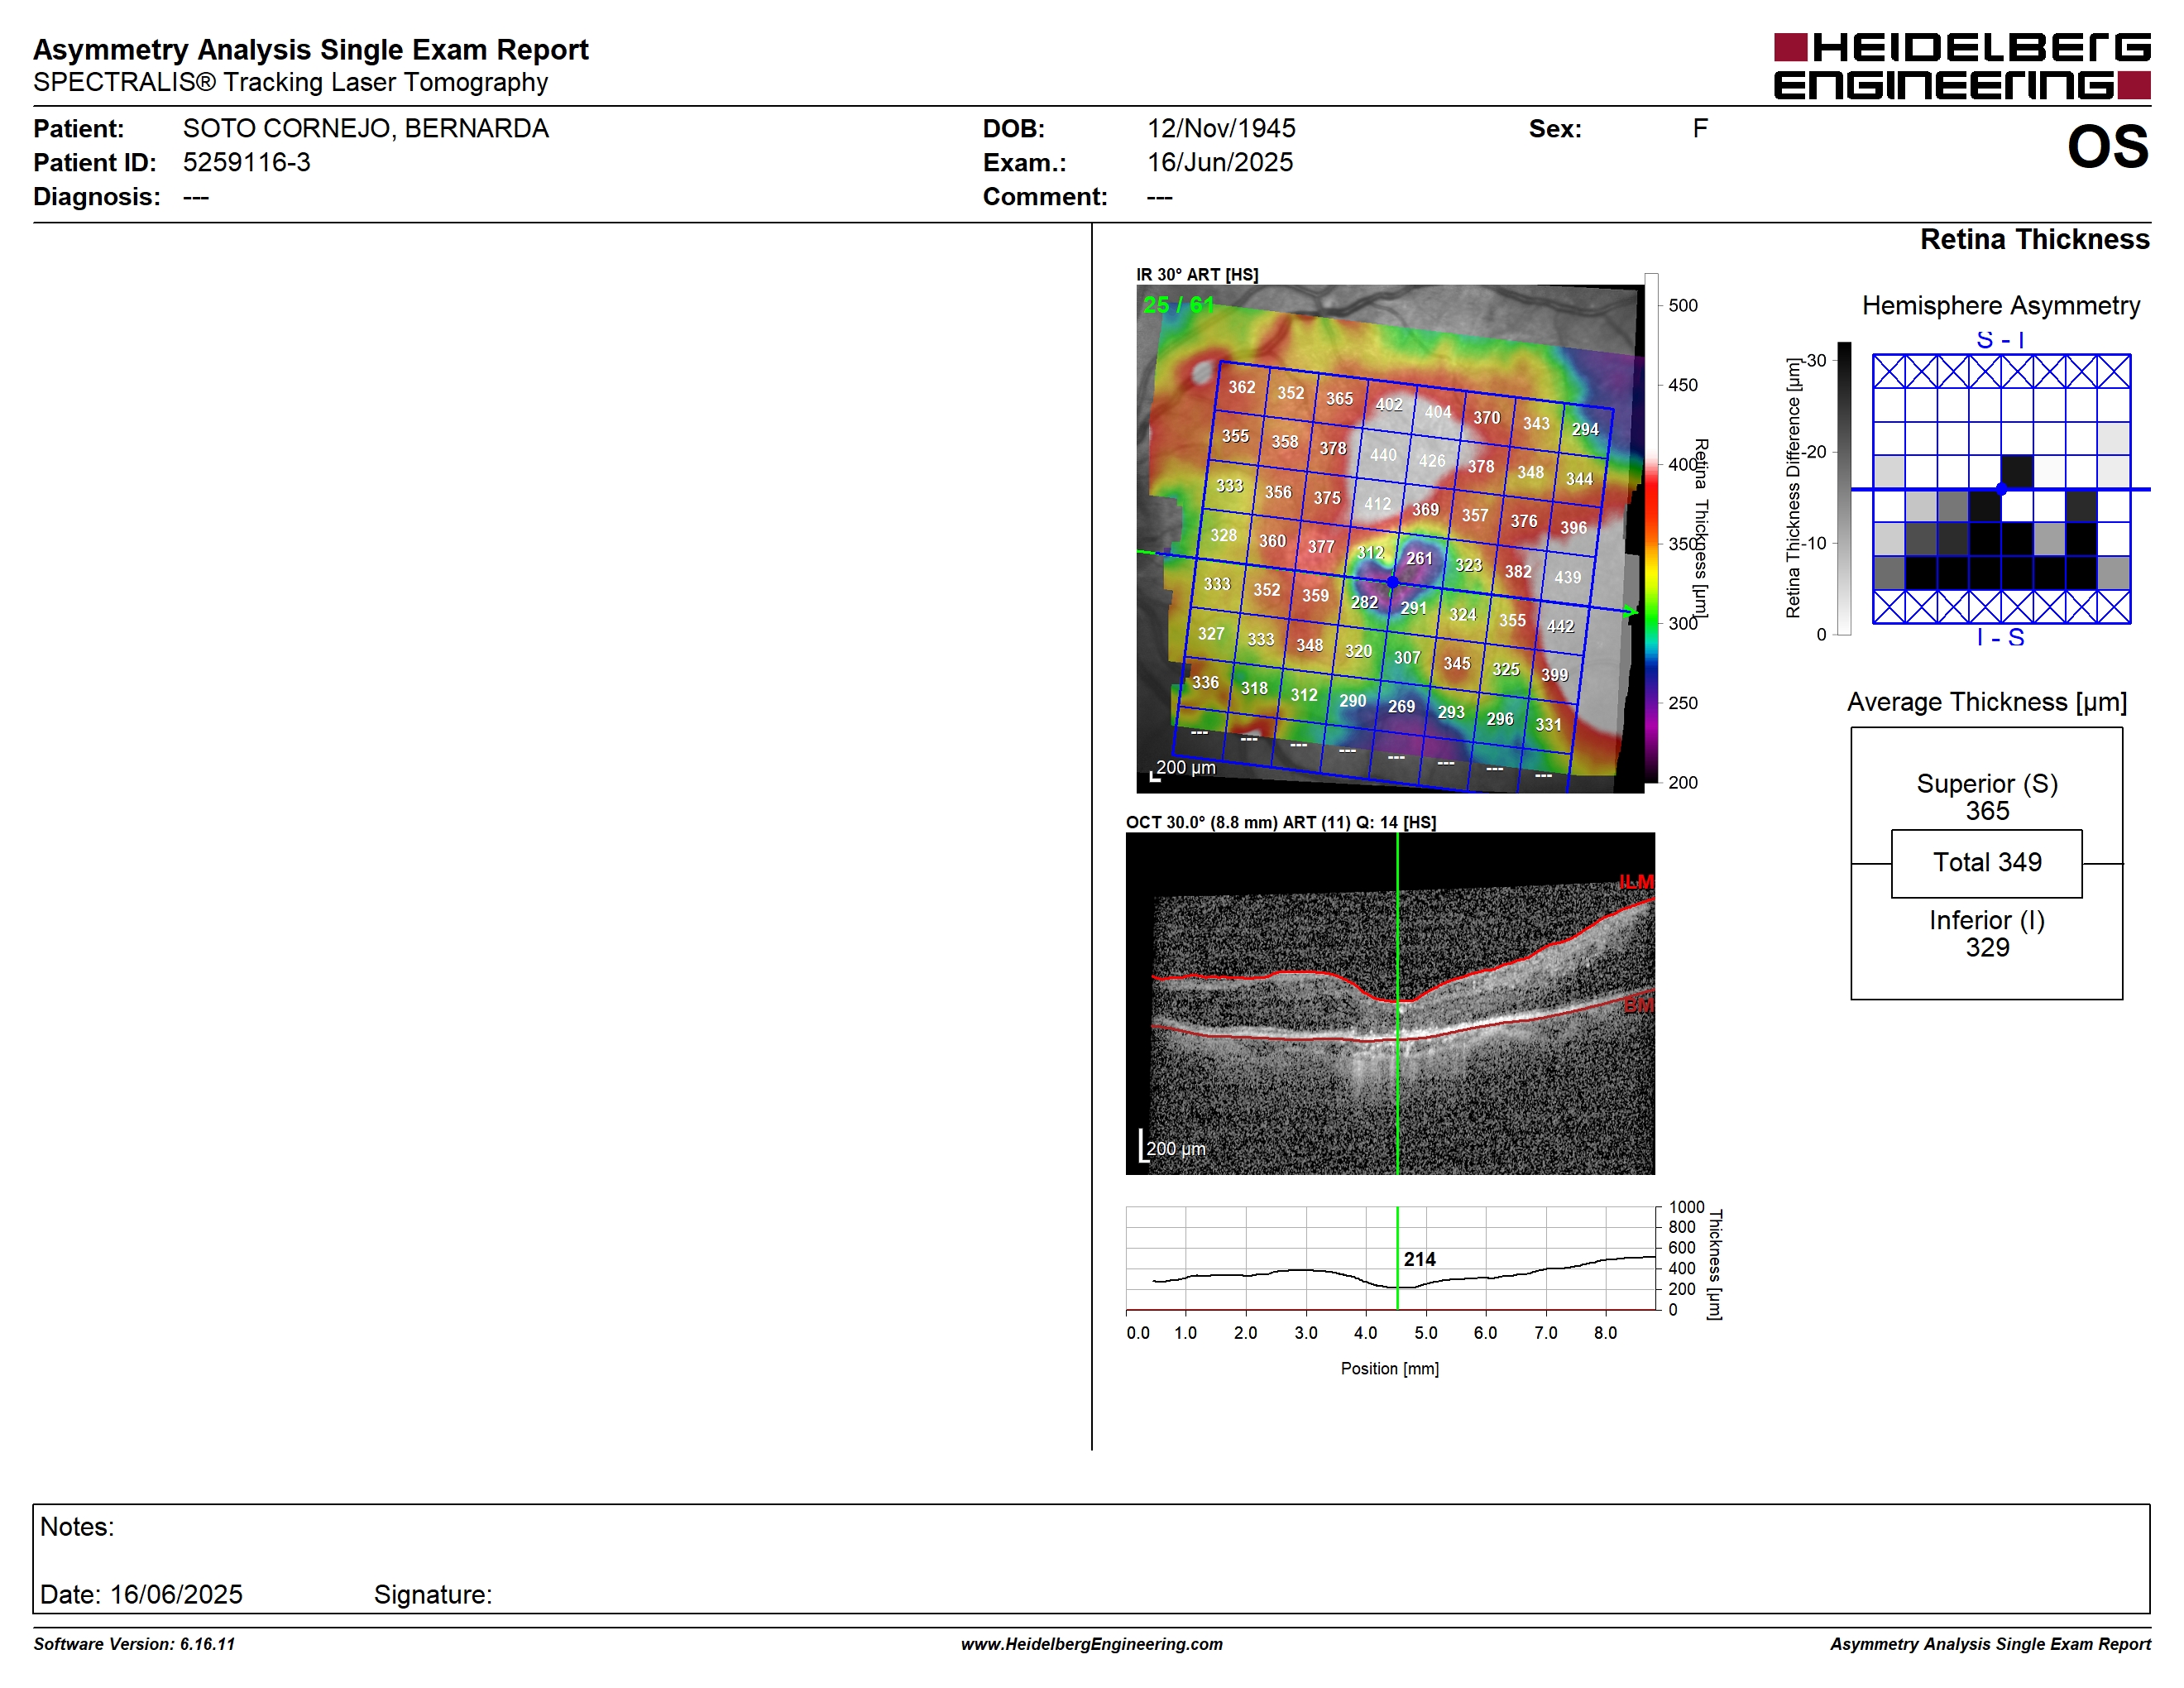Click the Inferior (I) average thickness label
Viewport: 2184px width, 1688px height.
(1987, 921)
